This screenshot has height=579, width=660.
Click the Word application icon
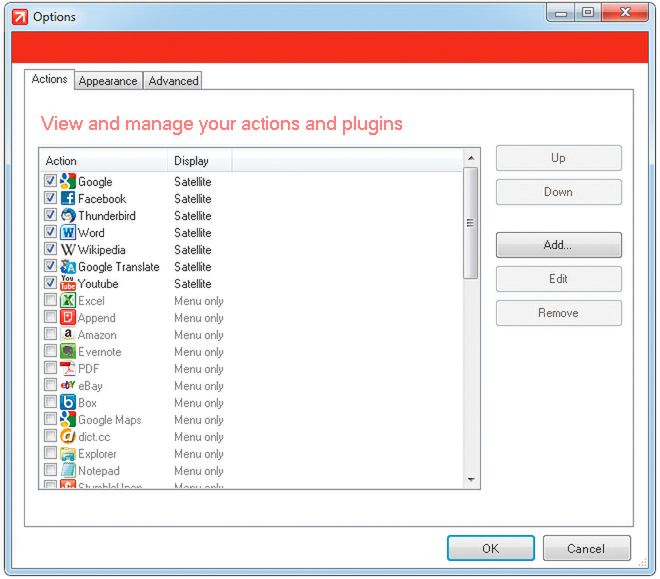tap(68, 232)
